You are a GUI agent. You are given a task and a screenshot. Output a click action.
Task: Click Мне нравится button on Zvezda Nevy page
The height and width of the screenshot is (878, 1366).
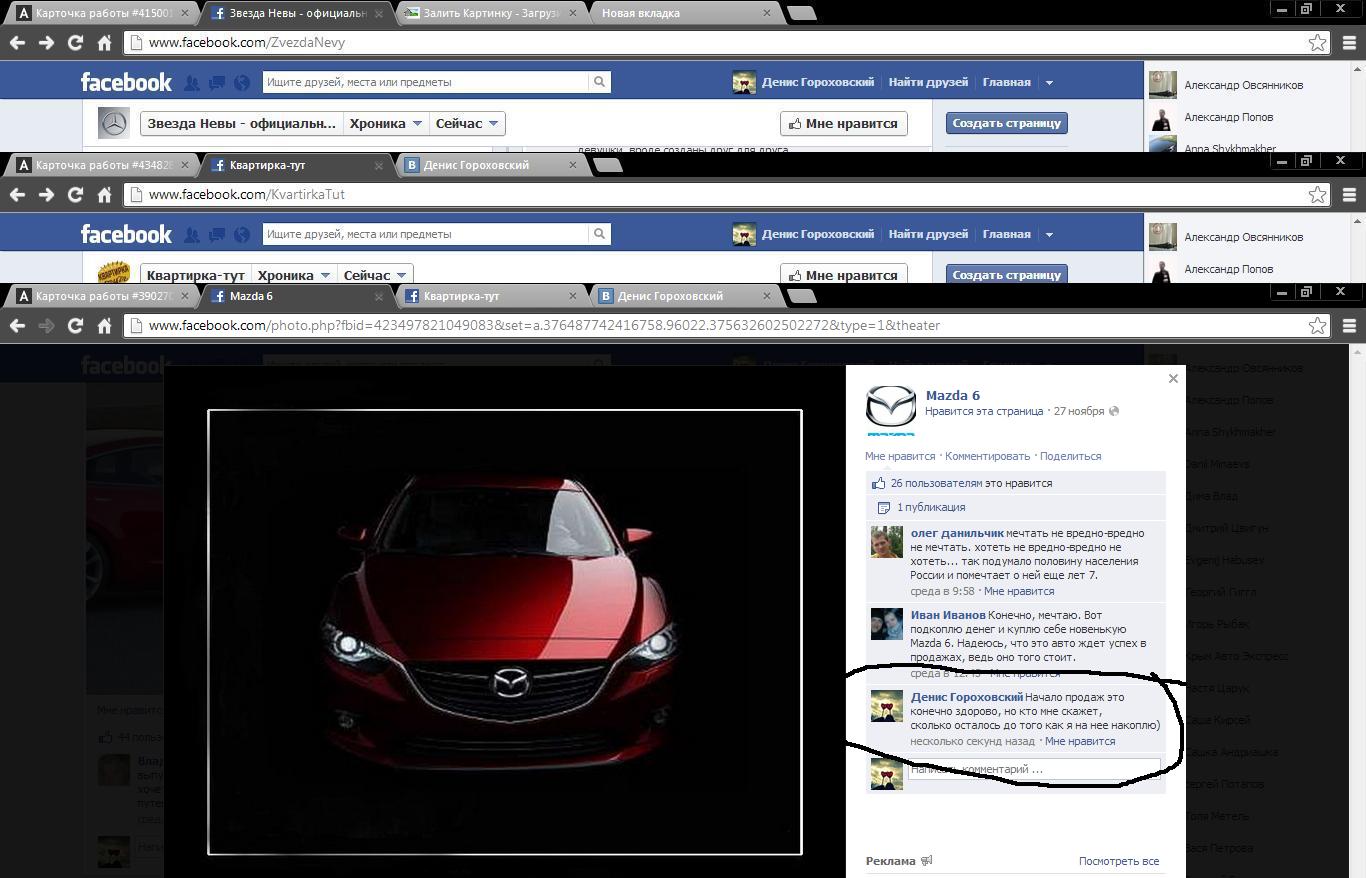tap(844, 123)
